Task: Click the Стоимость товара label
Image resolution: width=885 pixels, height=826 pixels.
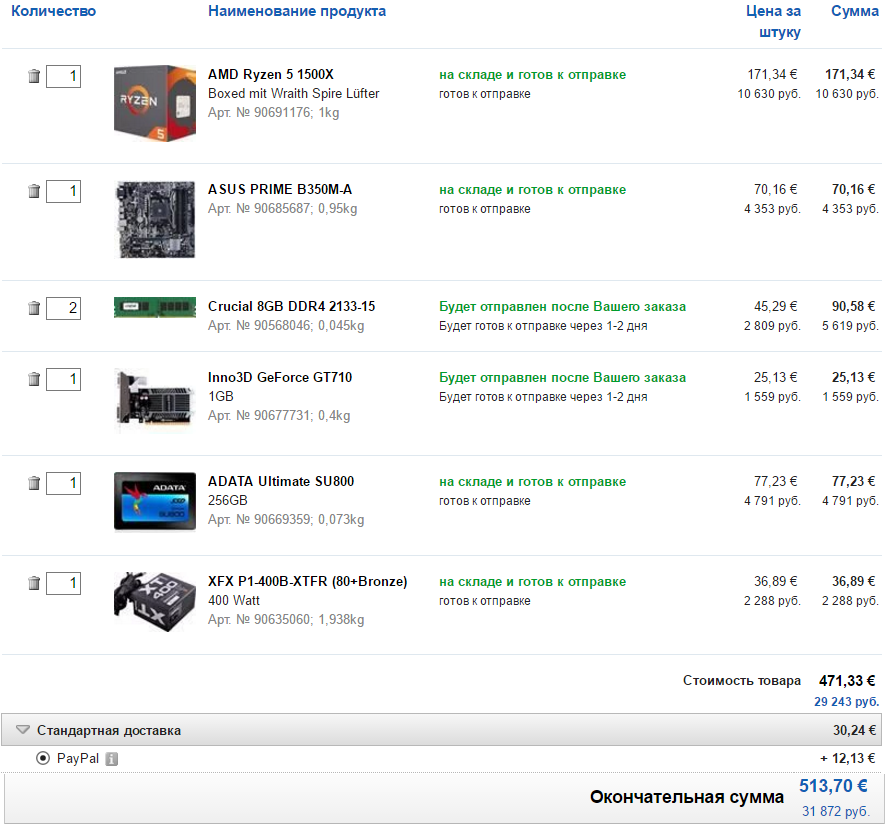Action: (x=742, y=681)
